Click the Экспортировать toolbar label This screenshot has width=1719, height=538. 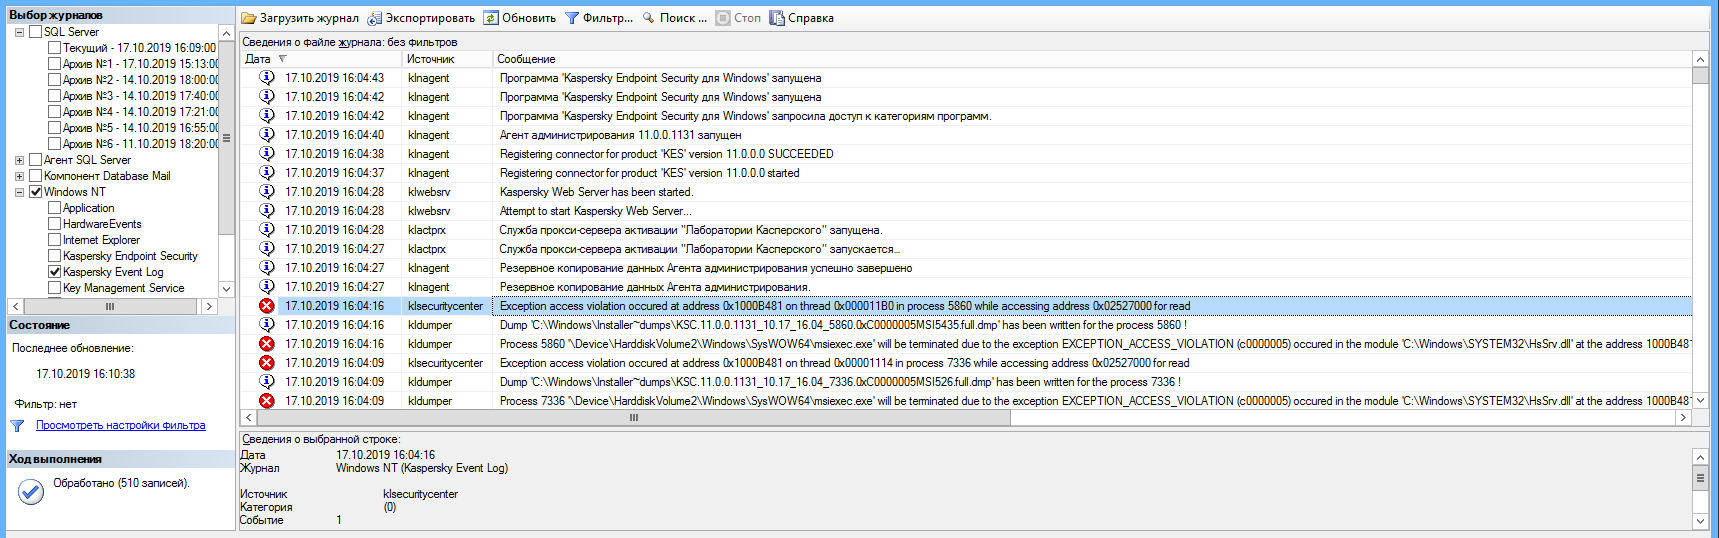coord(430,18)
